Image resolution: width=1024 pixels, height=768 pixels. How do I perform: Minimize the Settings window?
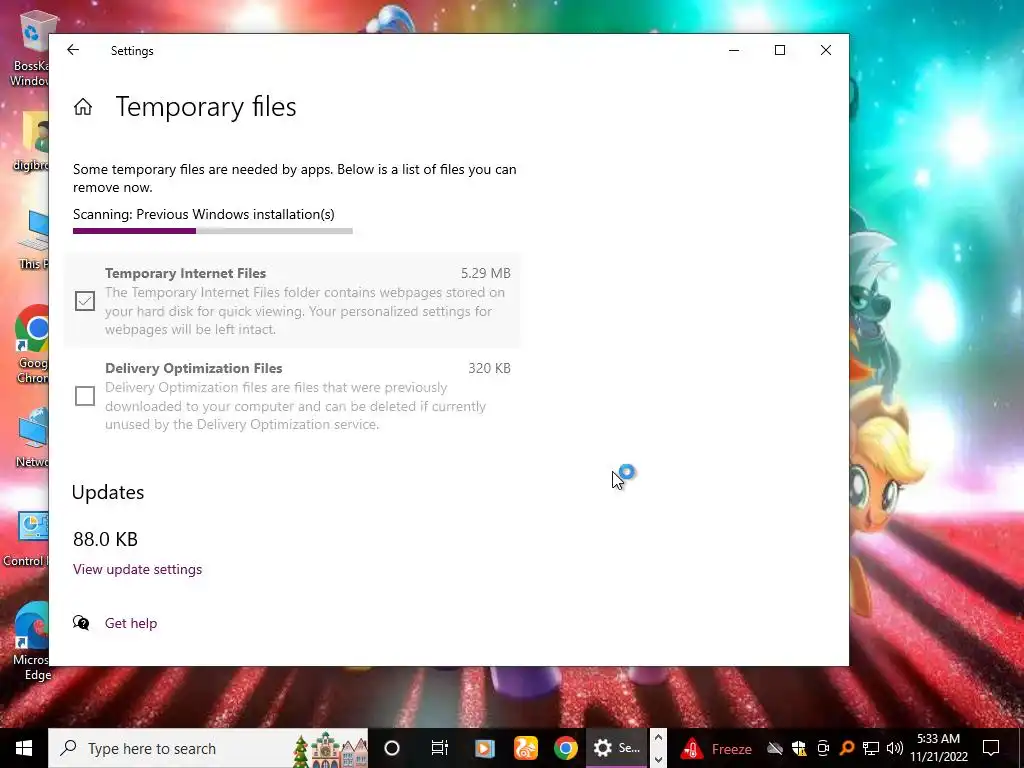tap(734, 50)
